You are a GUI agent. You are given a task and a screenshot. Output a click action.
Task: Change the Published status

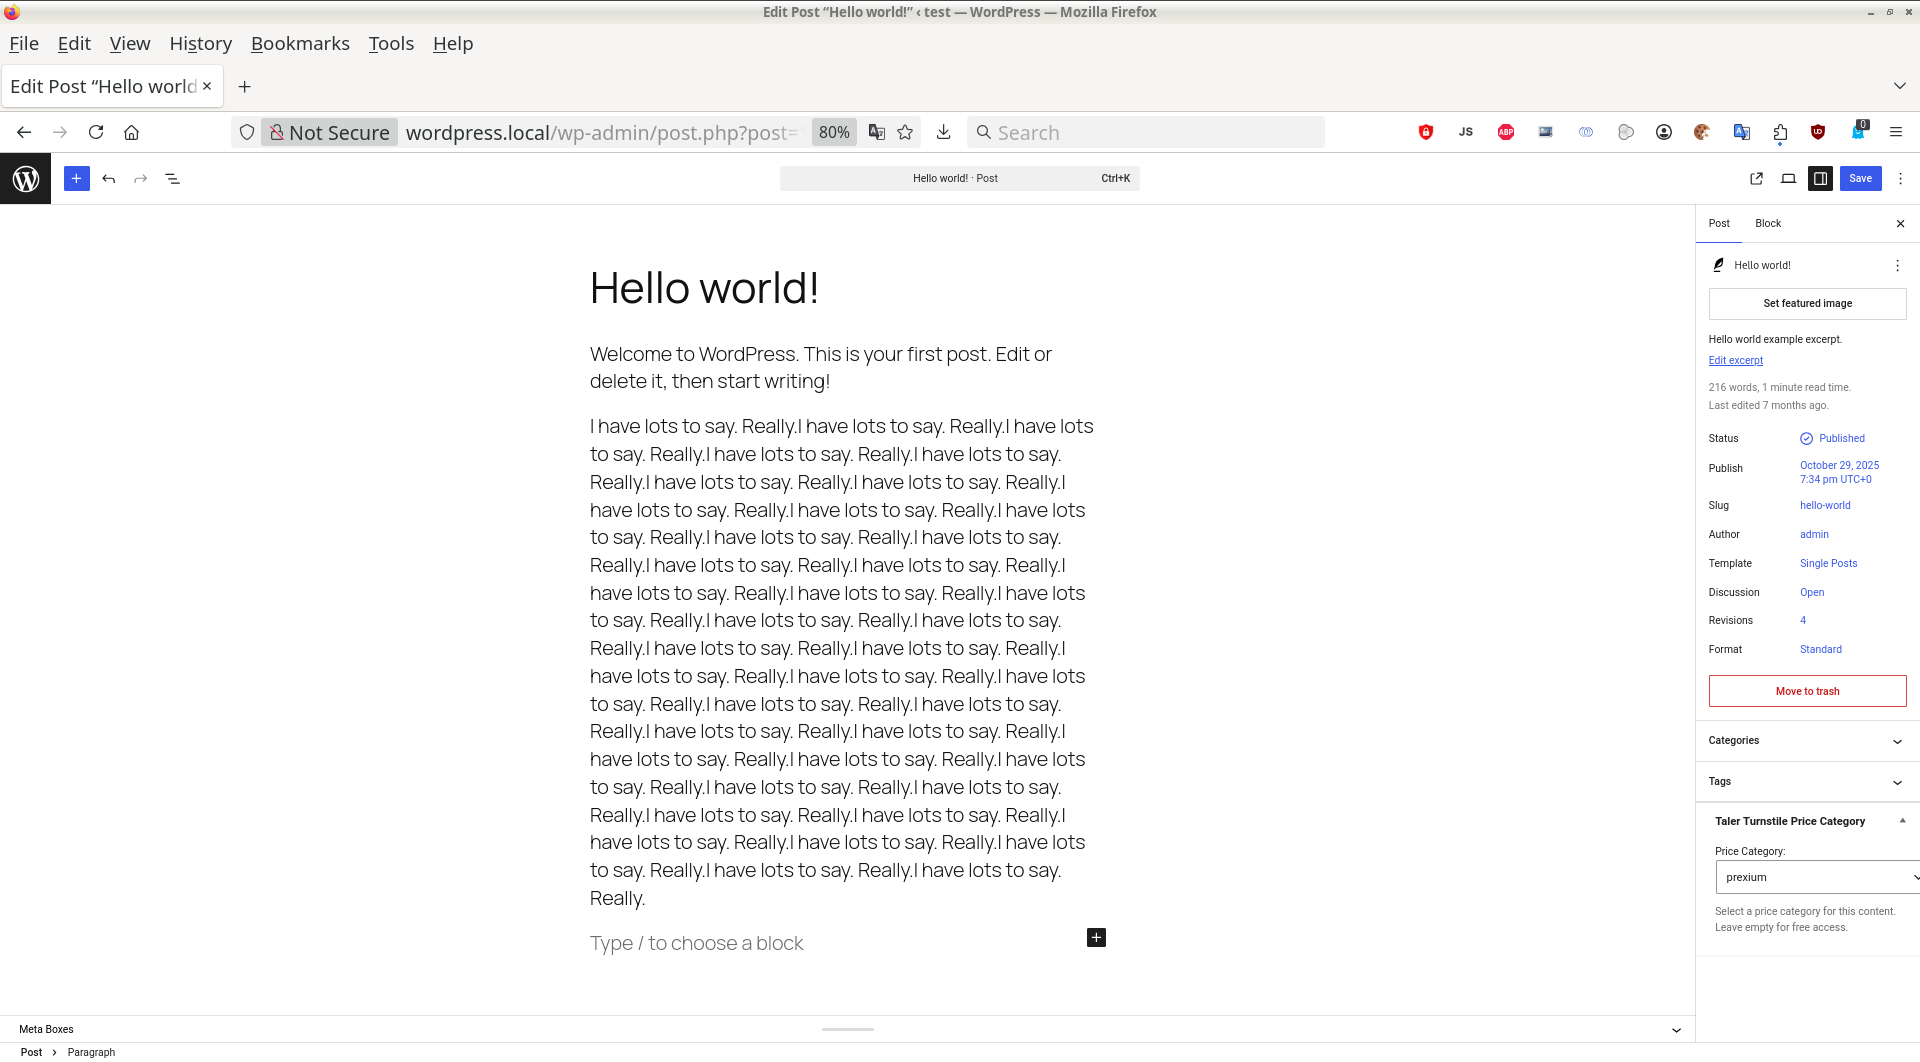[x=1833, y=439]
